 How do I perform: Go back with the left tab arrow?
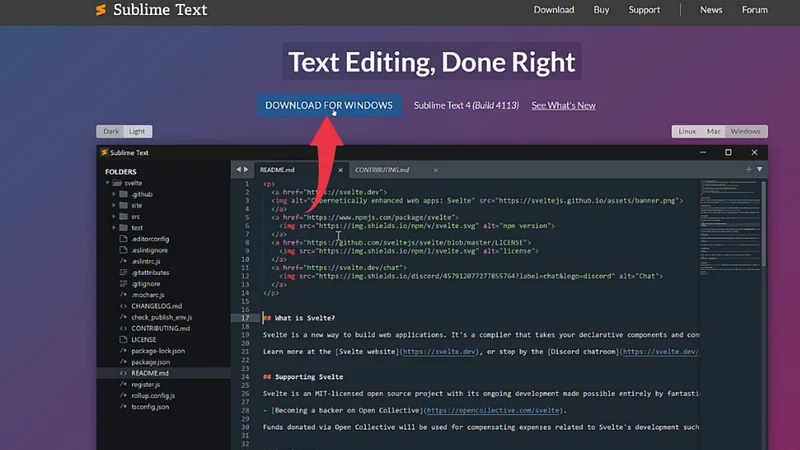(238, 170)
